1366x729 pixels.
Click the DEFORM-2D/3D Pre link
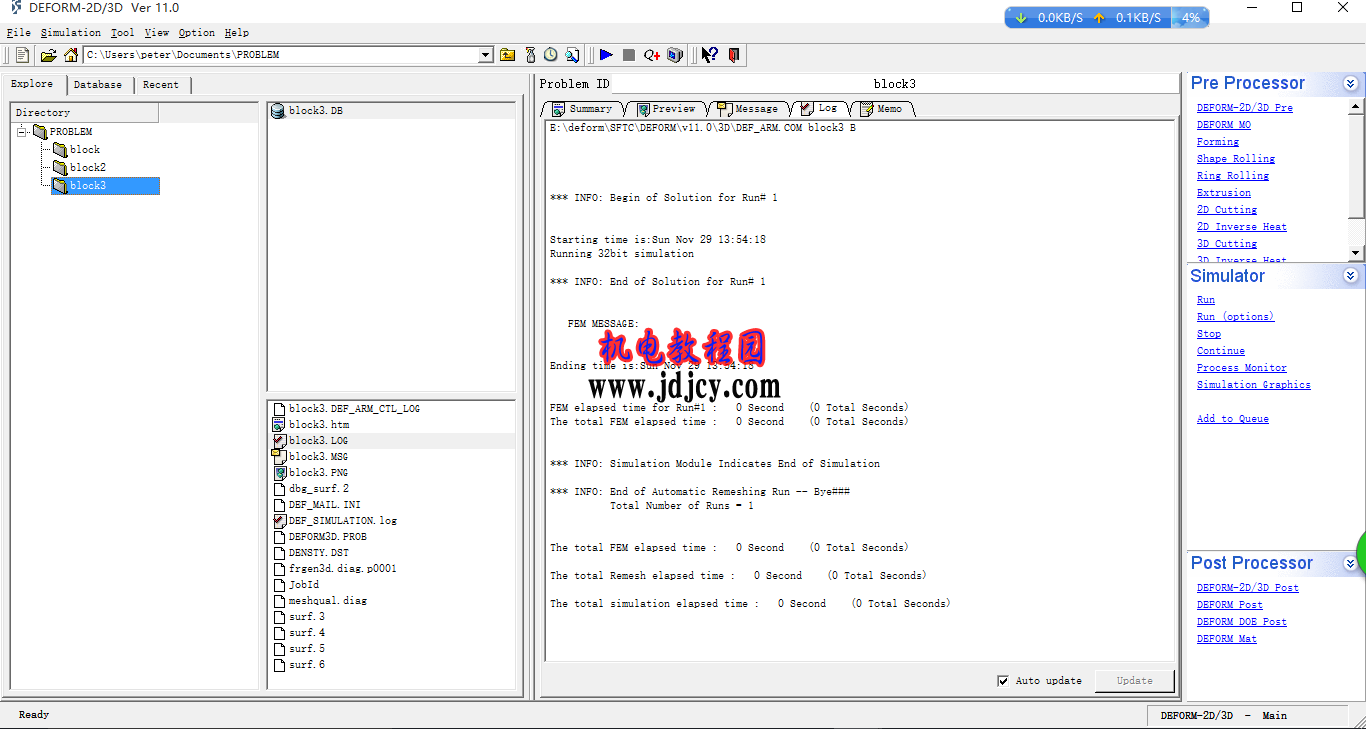tap(1244, 108)
